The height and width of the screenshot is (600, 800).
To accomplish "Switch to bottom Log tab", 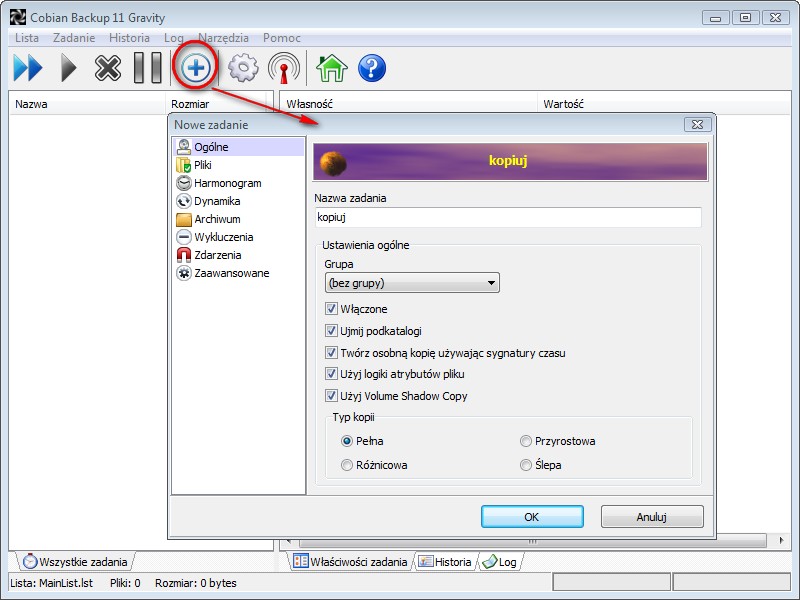I will tap(500, 562).
